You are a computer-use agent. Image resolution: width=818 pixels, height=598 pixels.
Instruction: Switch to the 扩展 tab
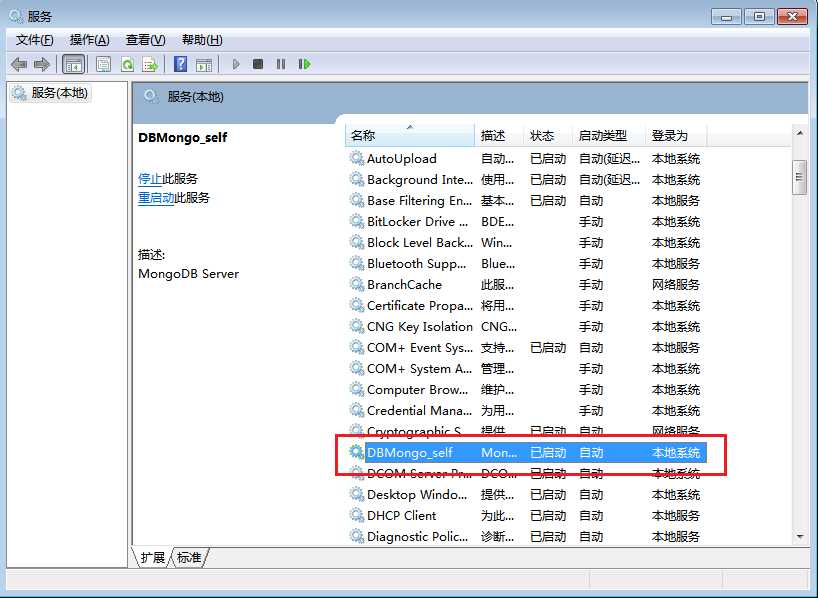tap(152, 557)
